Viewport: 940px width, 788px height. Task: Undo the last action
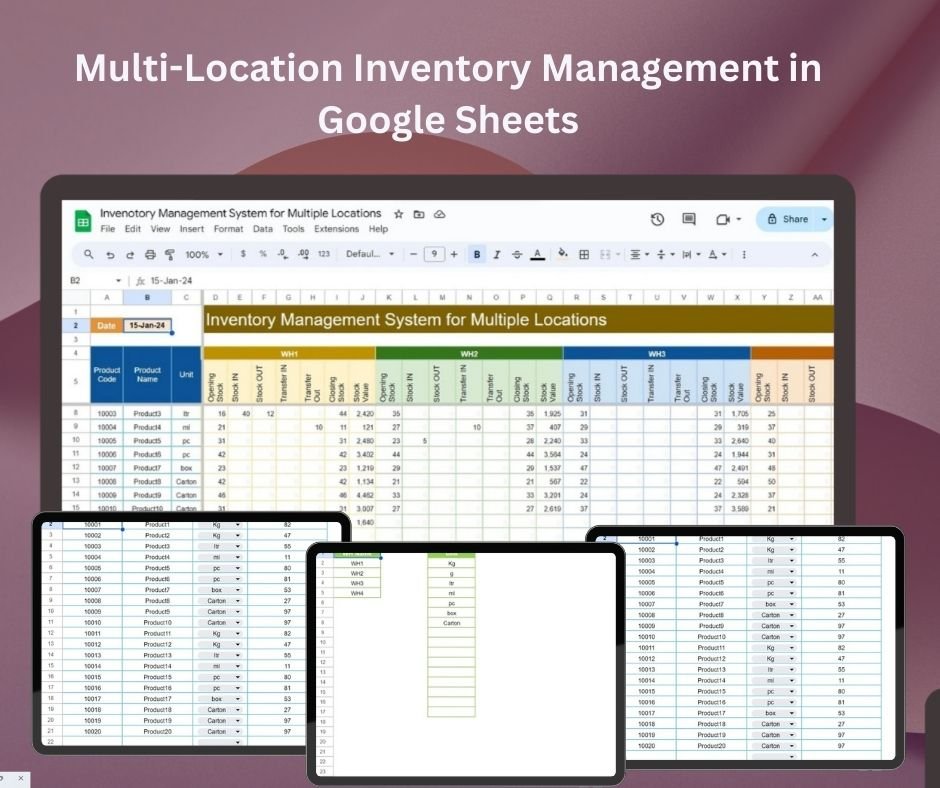(110, 255)
